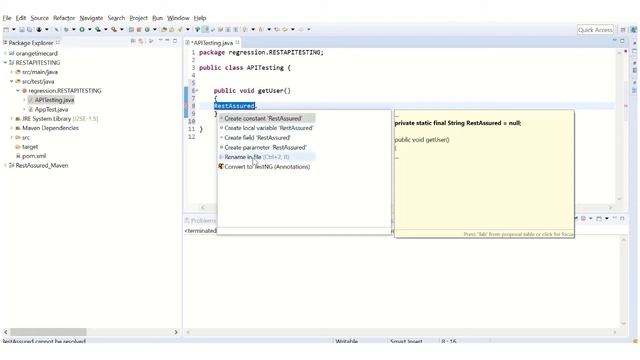Viewport: 640px width, 360px height.
Task: Select the APITesting.java editor tab
Action: click(213, 42)
